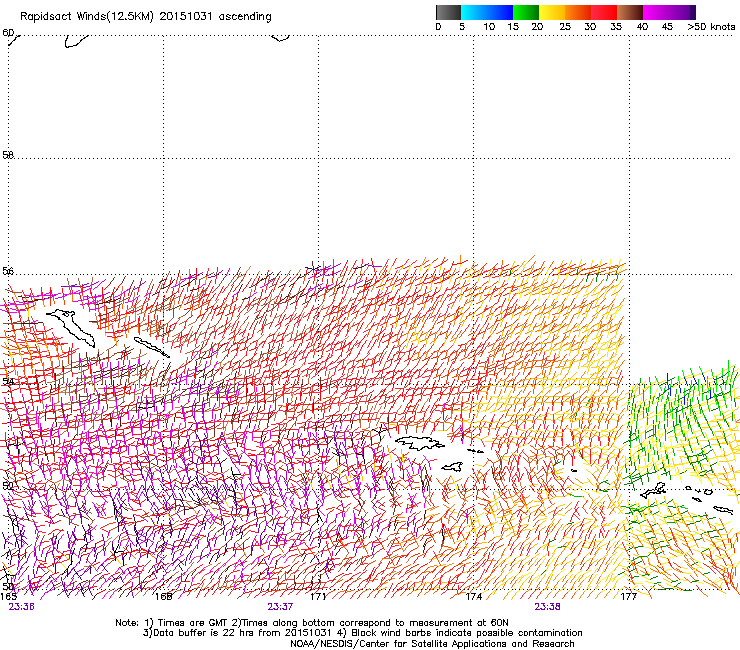
Task: Click the '56' latitude axis label
Action: pyautogui.click(x=8, y=271)
